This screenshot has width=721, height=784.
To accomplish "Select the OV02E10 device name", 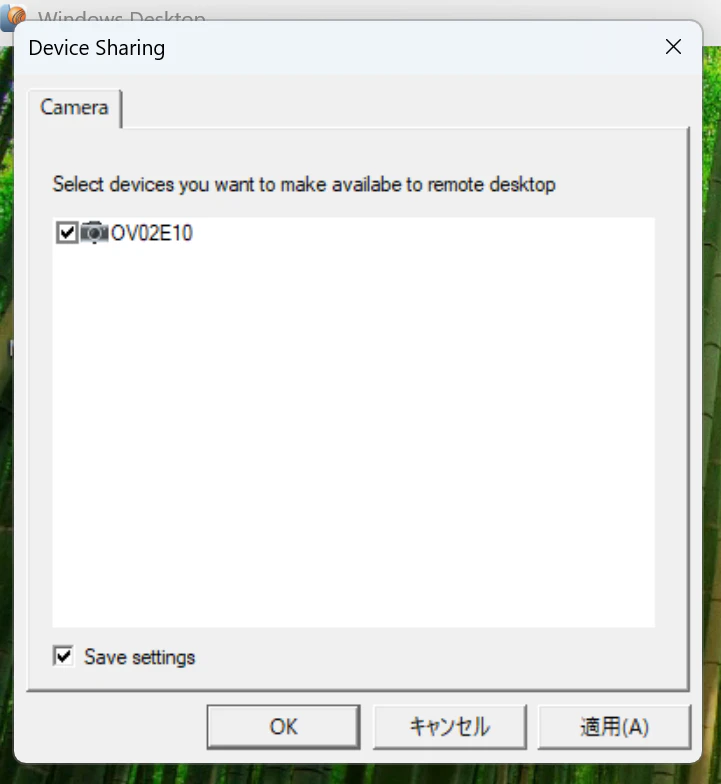I will (x=152, y=233).
